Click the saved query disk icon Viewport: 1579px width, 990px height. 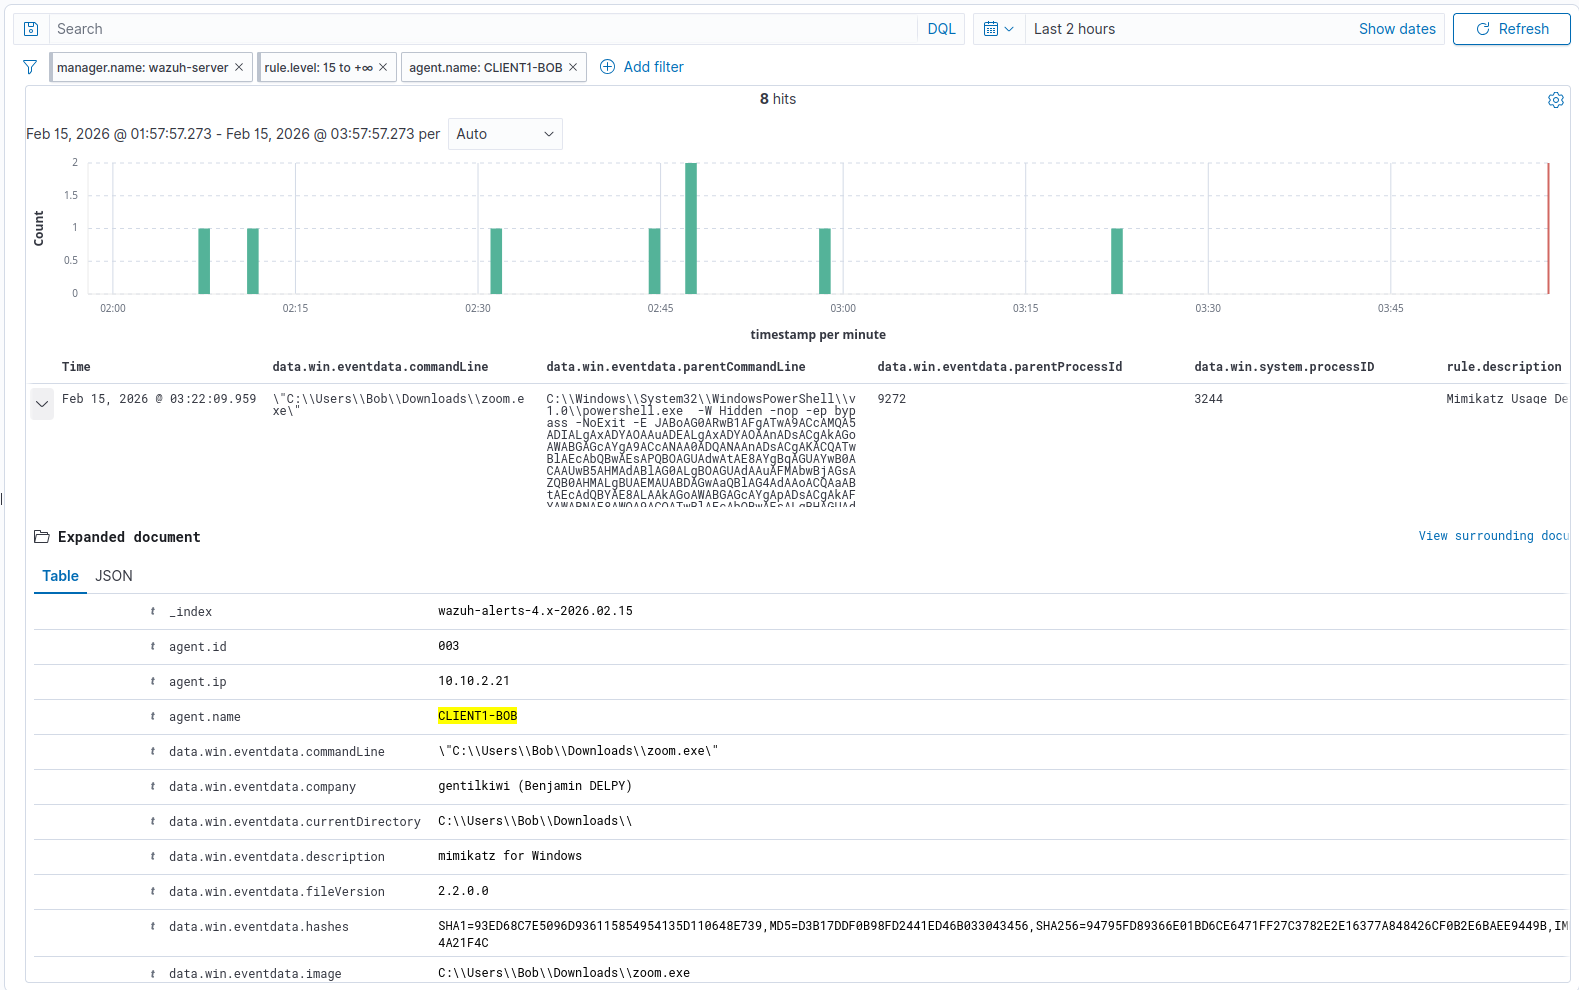click(31, 29)
